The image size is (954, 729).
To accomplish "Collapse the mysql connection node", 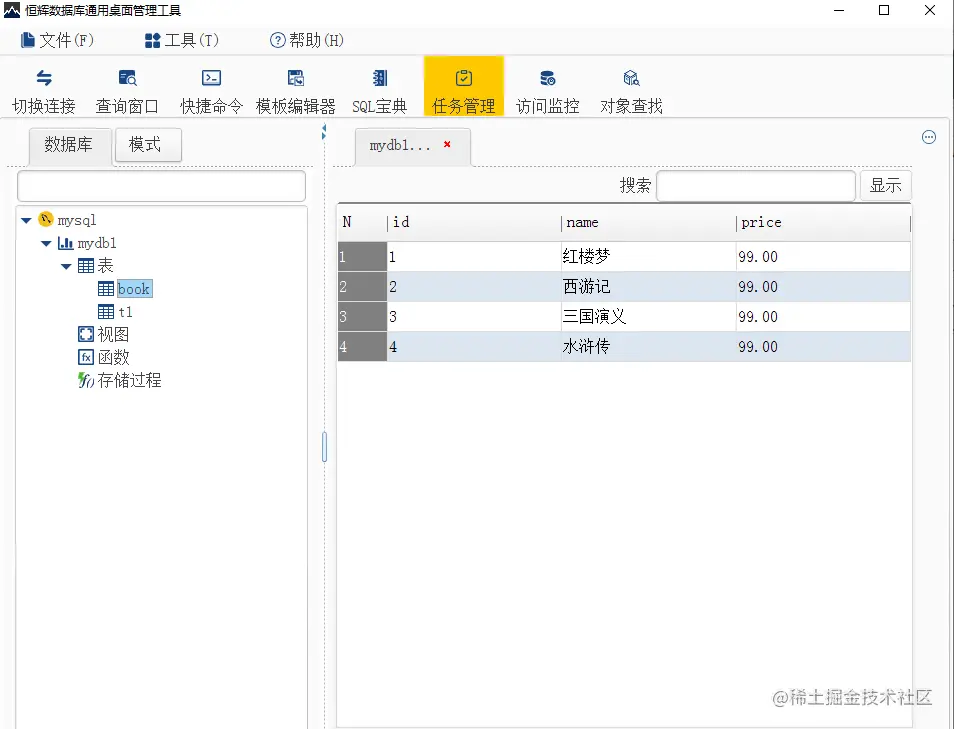I will (26, 220).
